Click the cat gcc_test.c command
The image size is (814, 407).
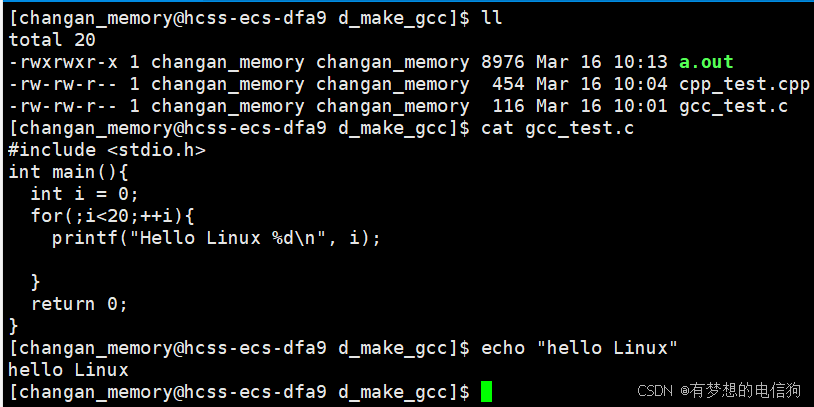(558, 128)
